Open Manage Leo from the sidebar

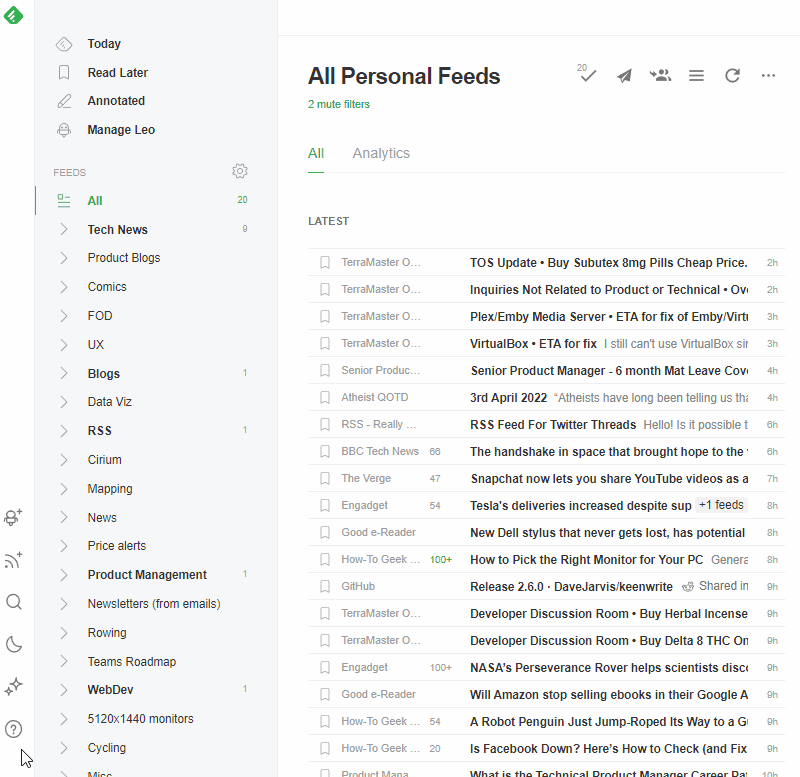pos(120,129)
